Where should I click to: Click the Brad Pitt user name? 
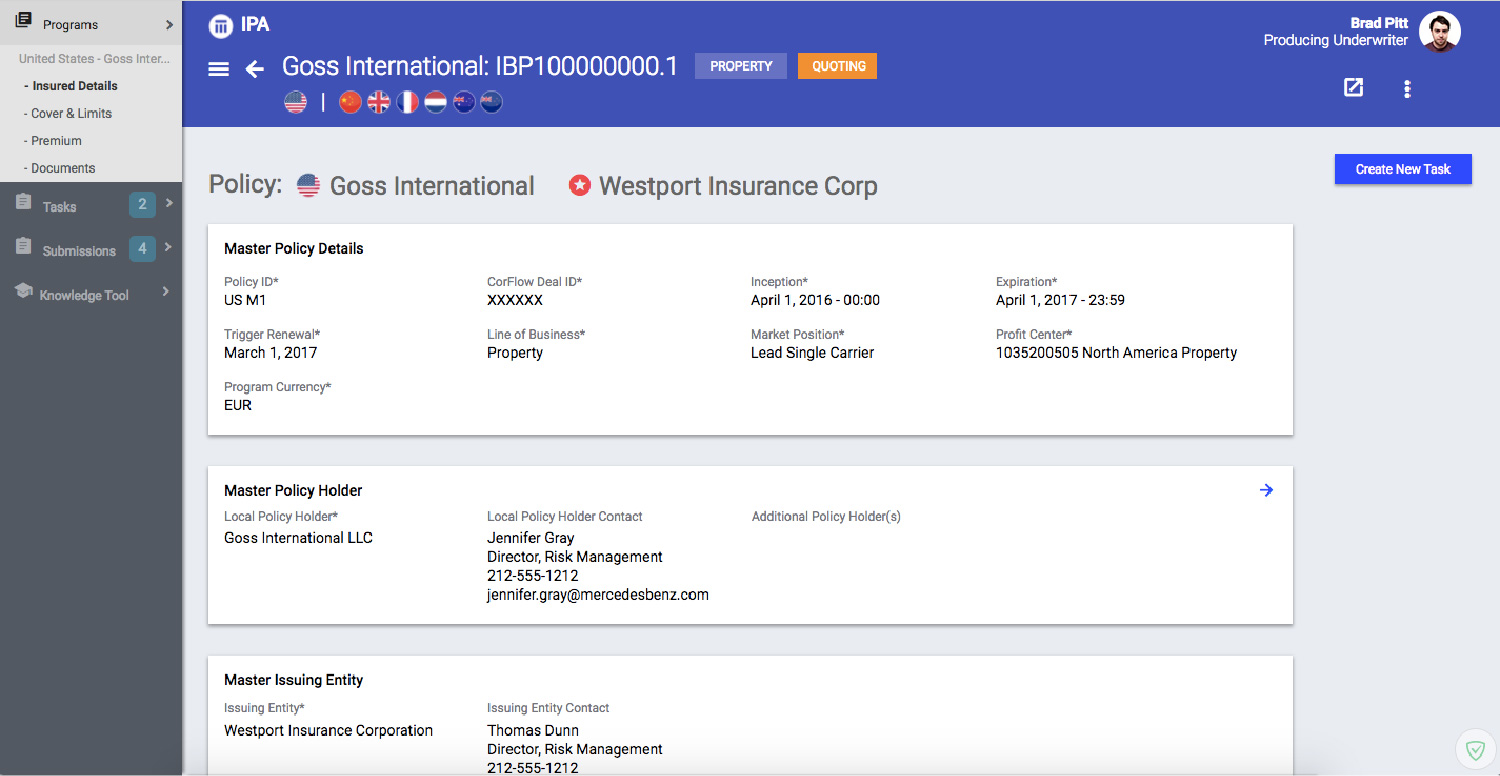(1379, 23)
